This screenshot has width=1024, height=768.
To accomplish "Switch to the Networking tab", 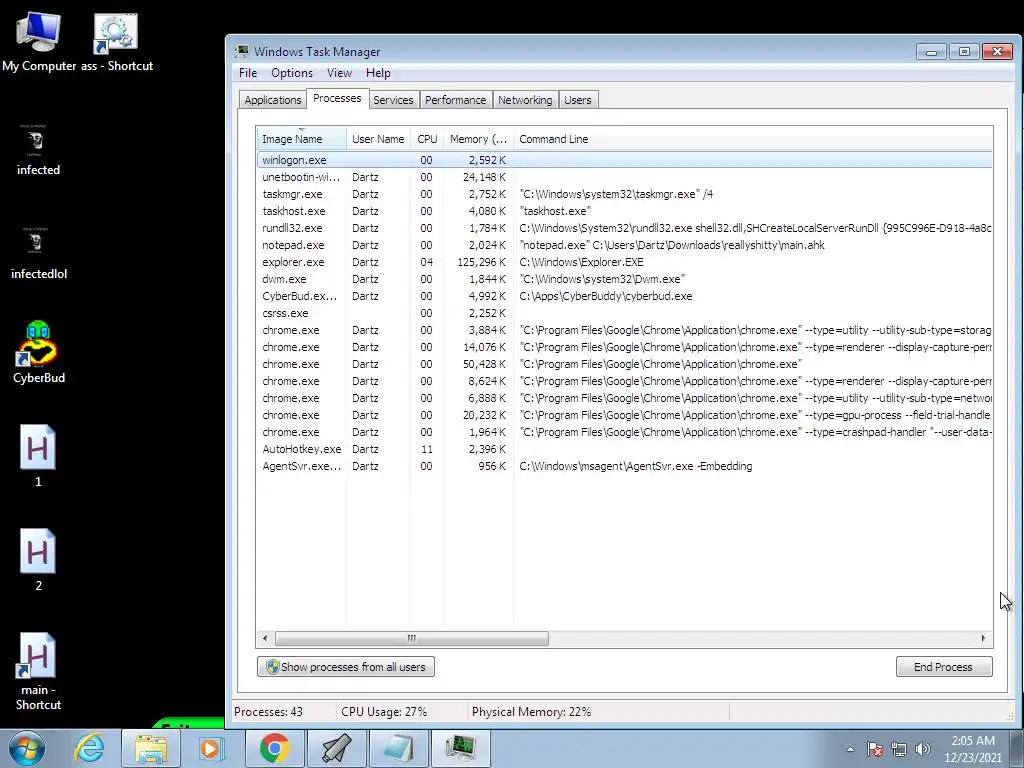I will coord(525,100).
